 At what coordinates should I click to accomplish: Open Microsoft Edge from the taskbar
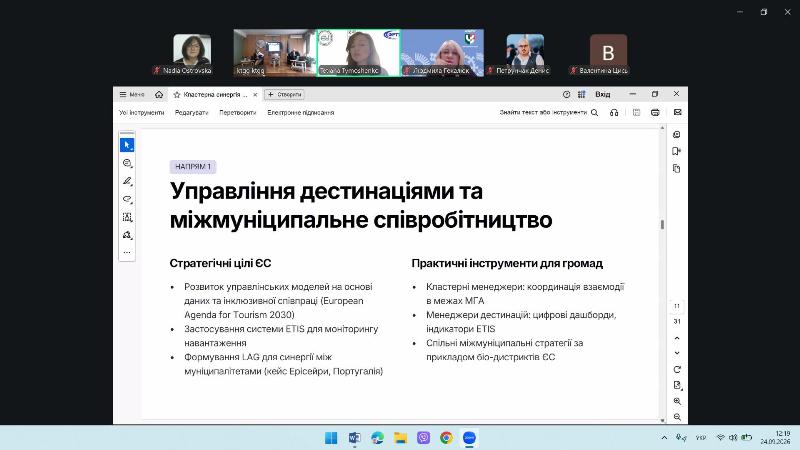(x=378, y=438)
